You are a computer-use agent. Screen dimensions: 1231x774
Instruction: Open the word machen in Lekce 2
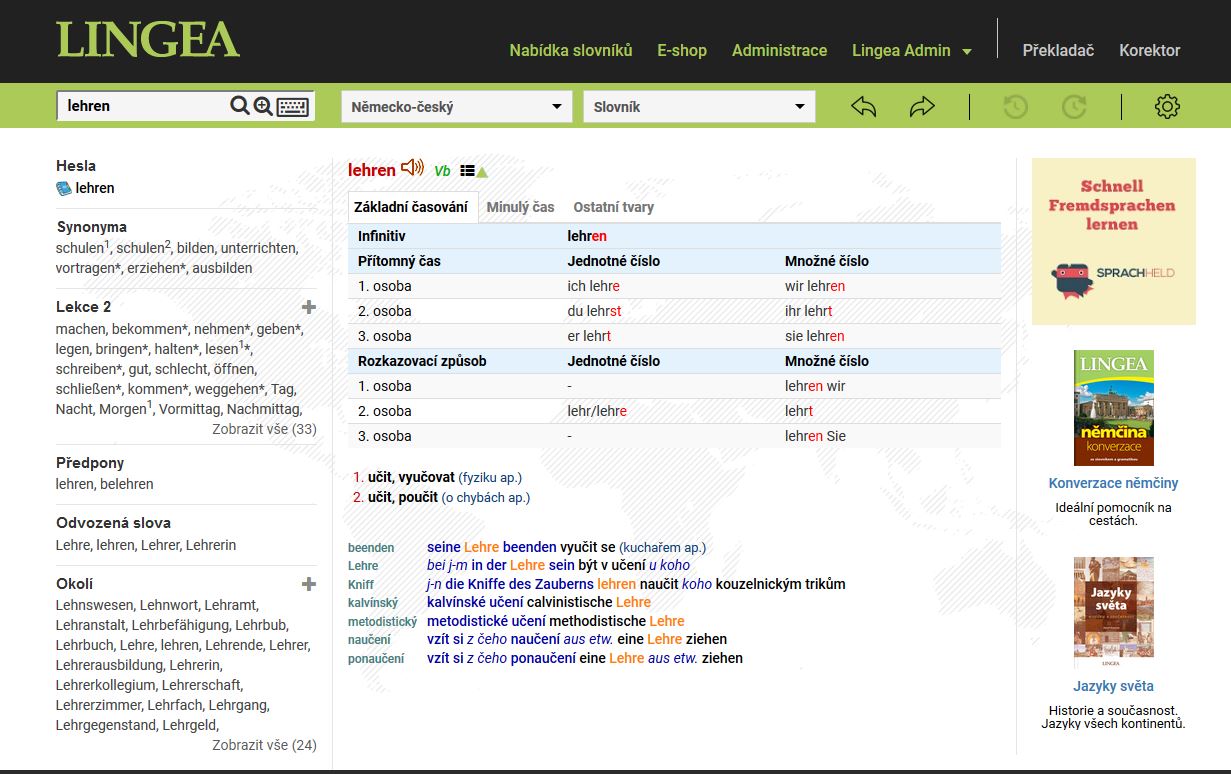80,329
